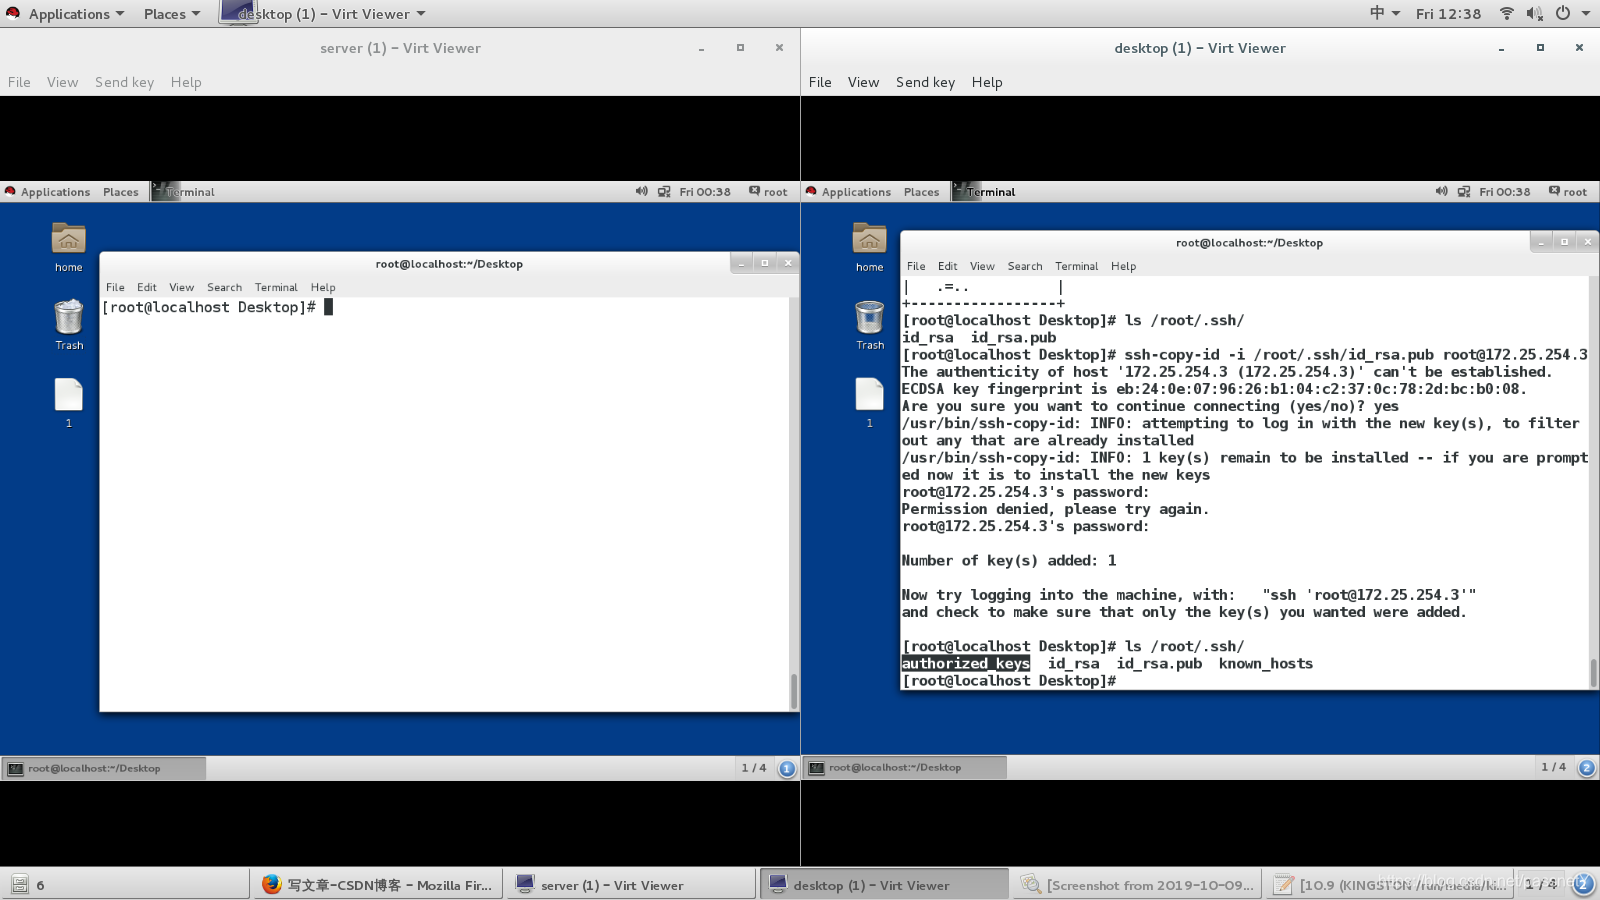Click volume icon in desktop guest panel

(x=1442, y=191)
